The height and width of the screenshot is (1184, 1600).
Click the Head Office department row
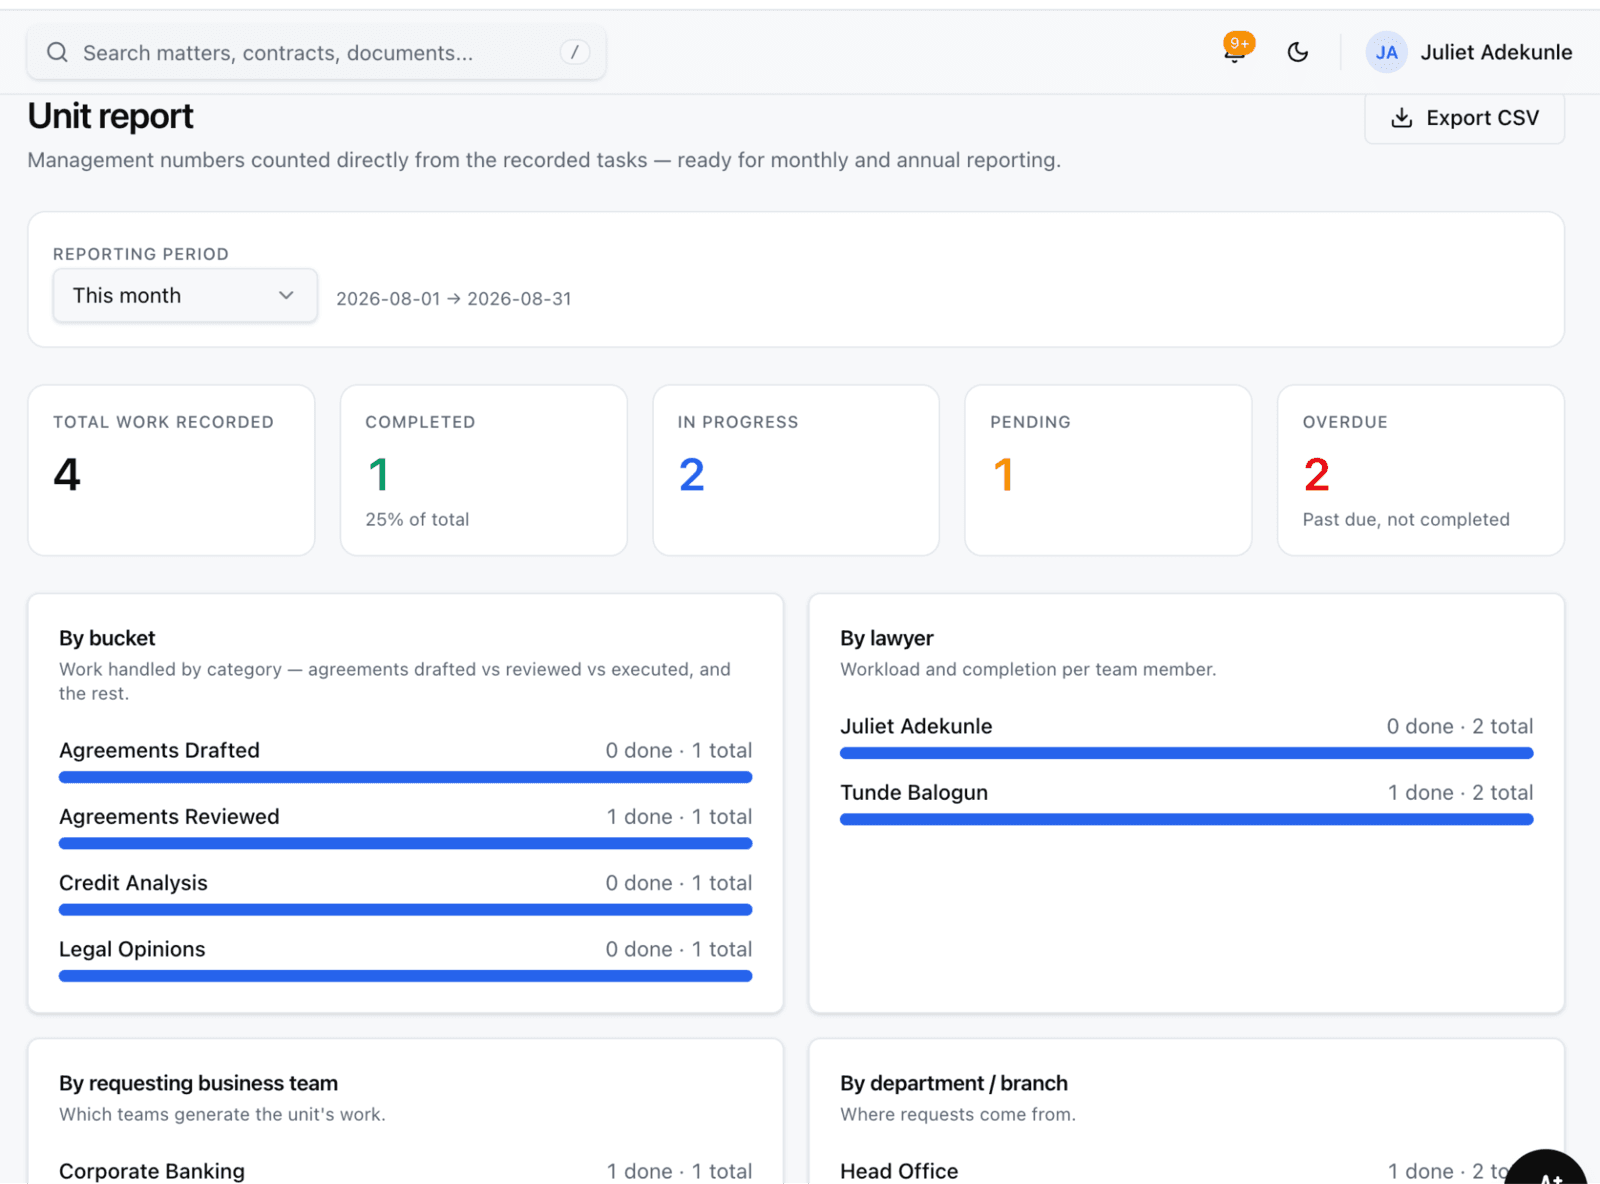[1186, 1171]
